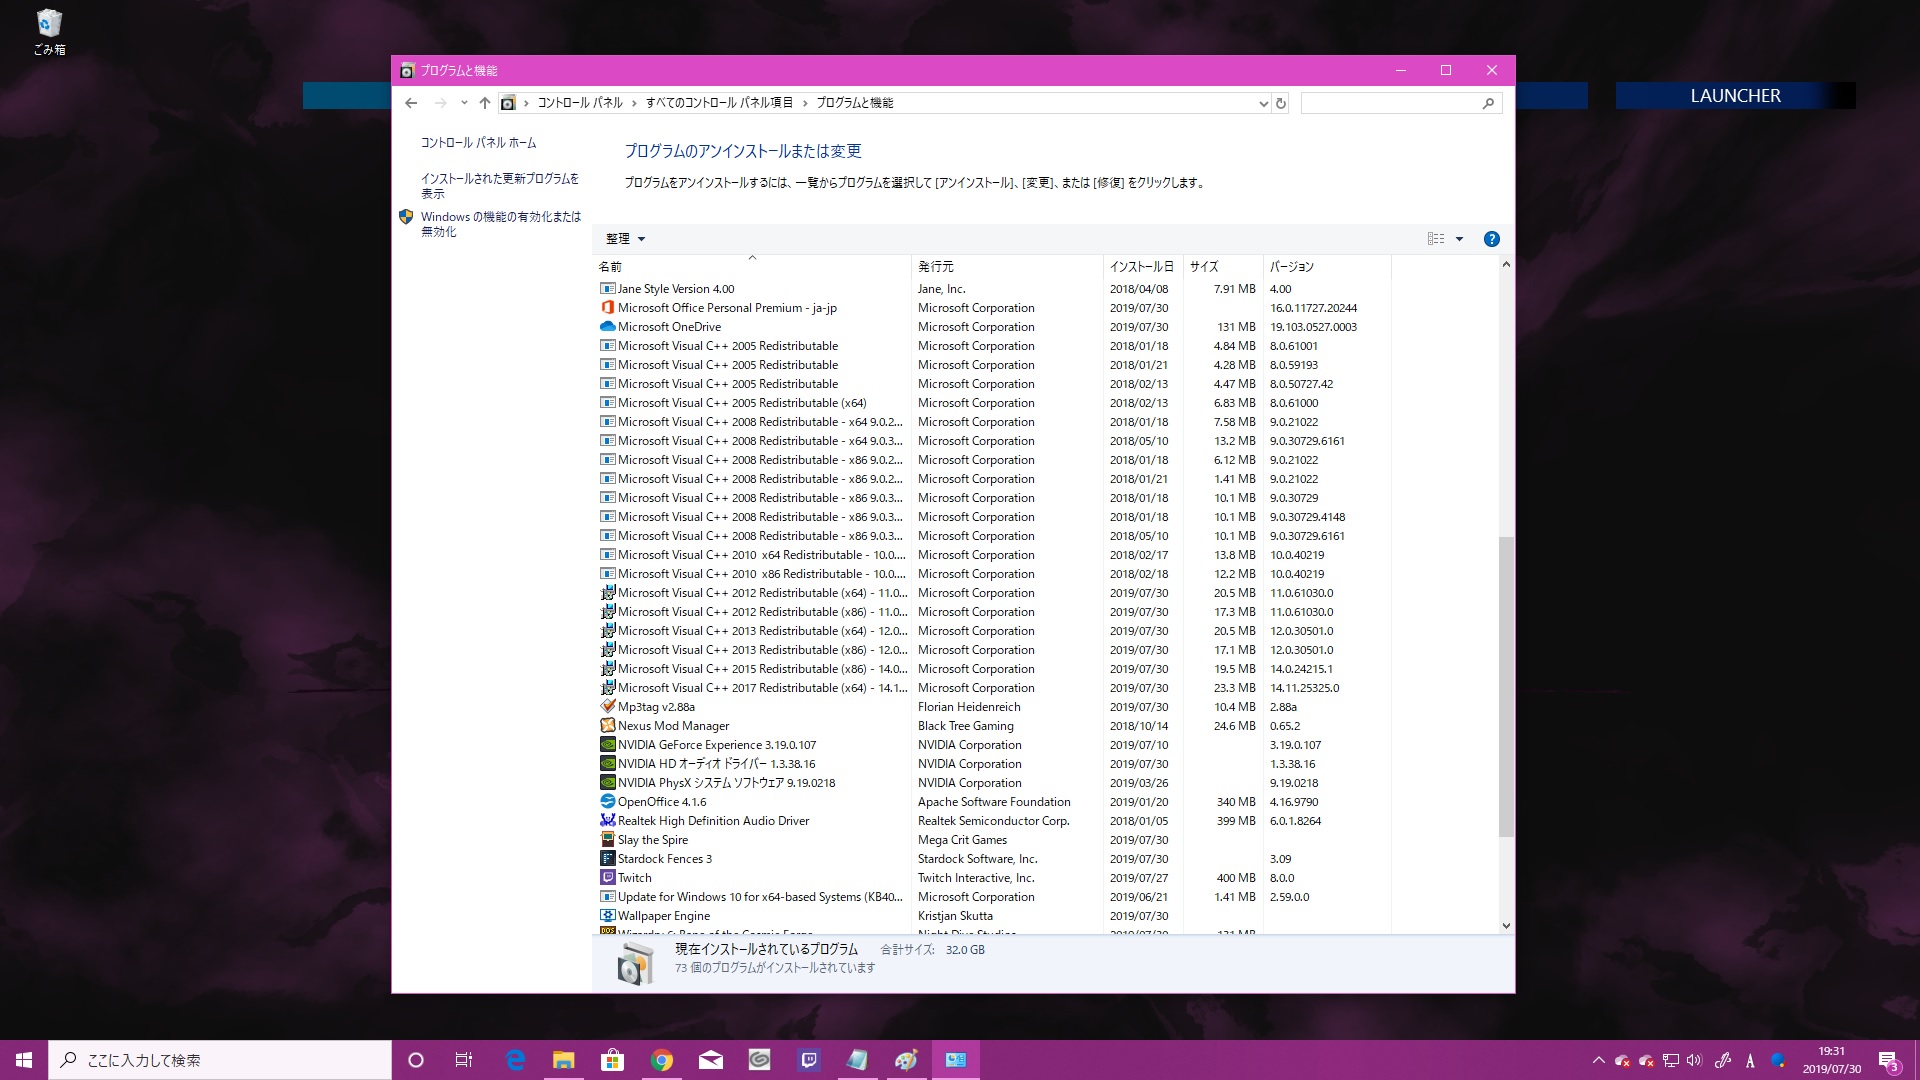
Task: Go back with the back arrow
Action: (x=411, y=103)
